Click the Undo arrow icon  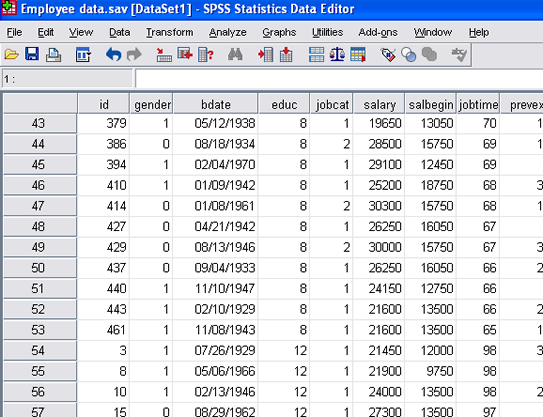114,55
